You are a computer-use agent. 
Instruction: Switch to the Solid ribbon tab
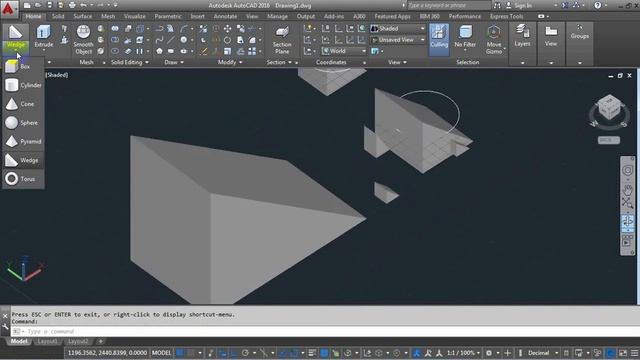click(58, 16)
